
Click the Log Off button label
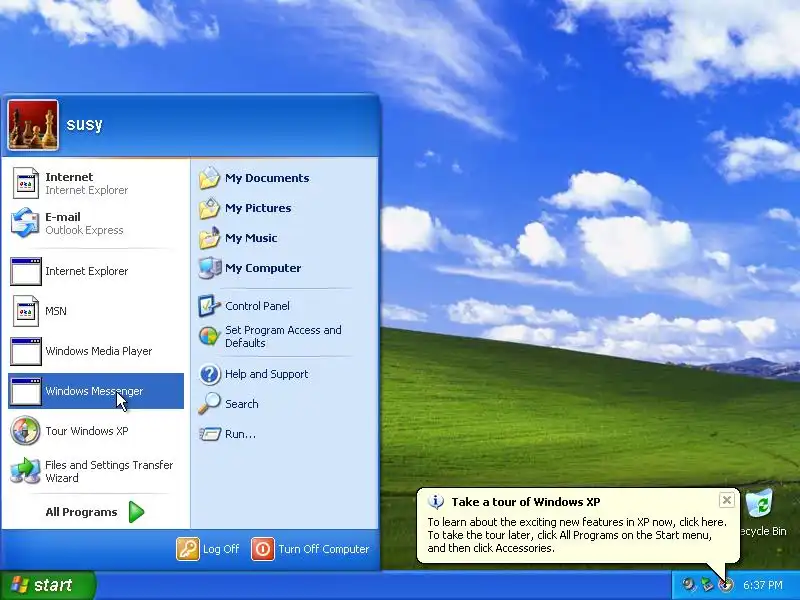221,549
